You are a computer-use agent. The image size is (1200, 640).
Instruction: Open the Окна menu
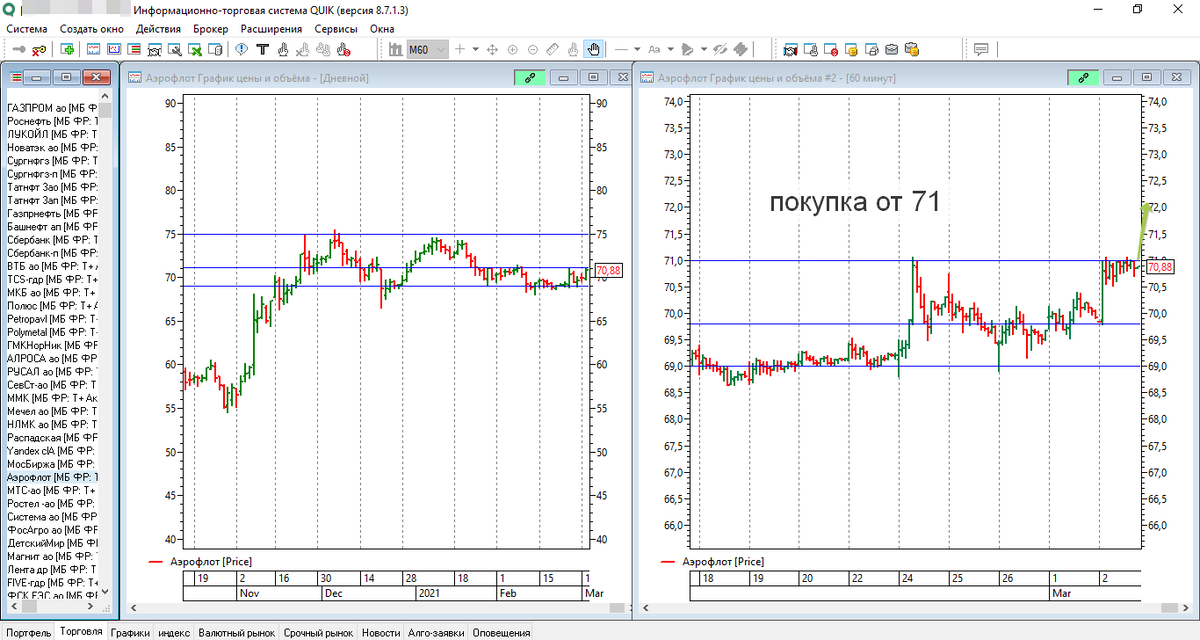pos(382,29)
